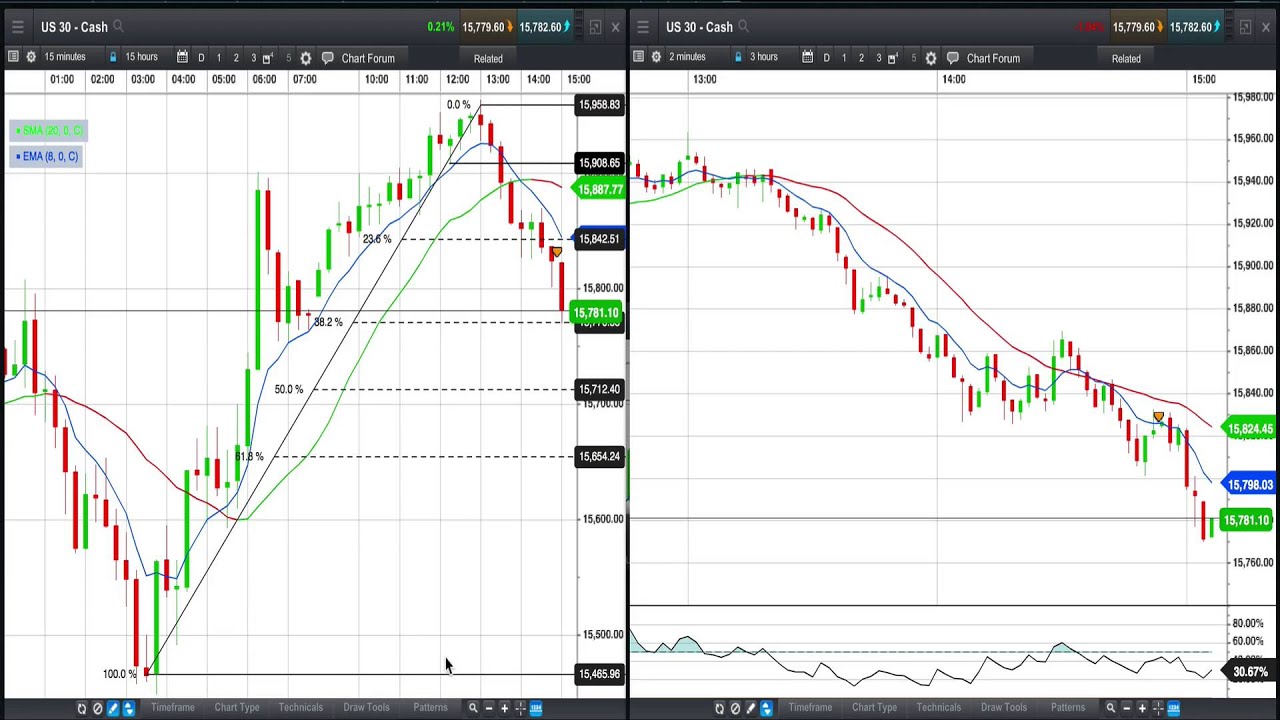Open Draw Tools menu on right chart
The image size is (1280, 720).
[x=1004, y=707]
